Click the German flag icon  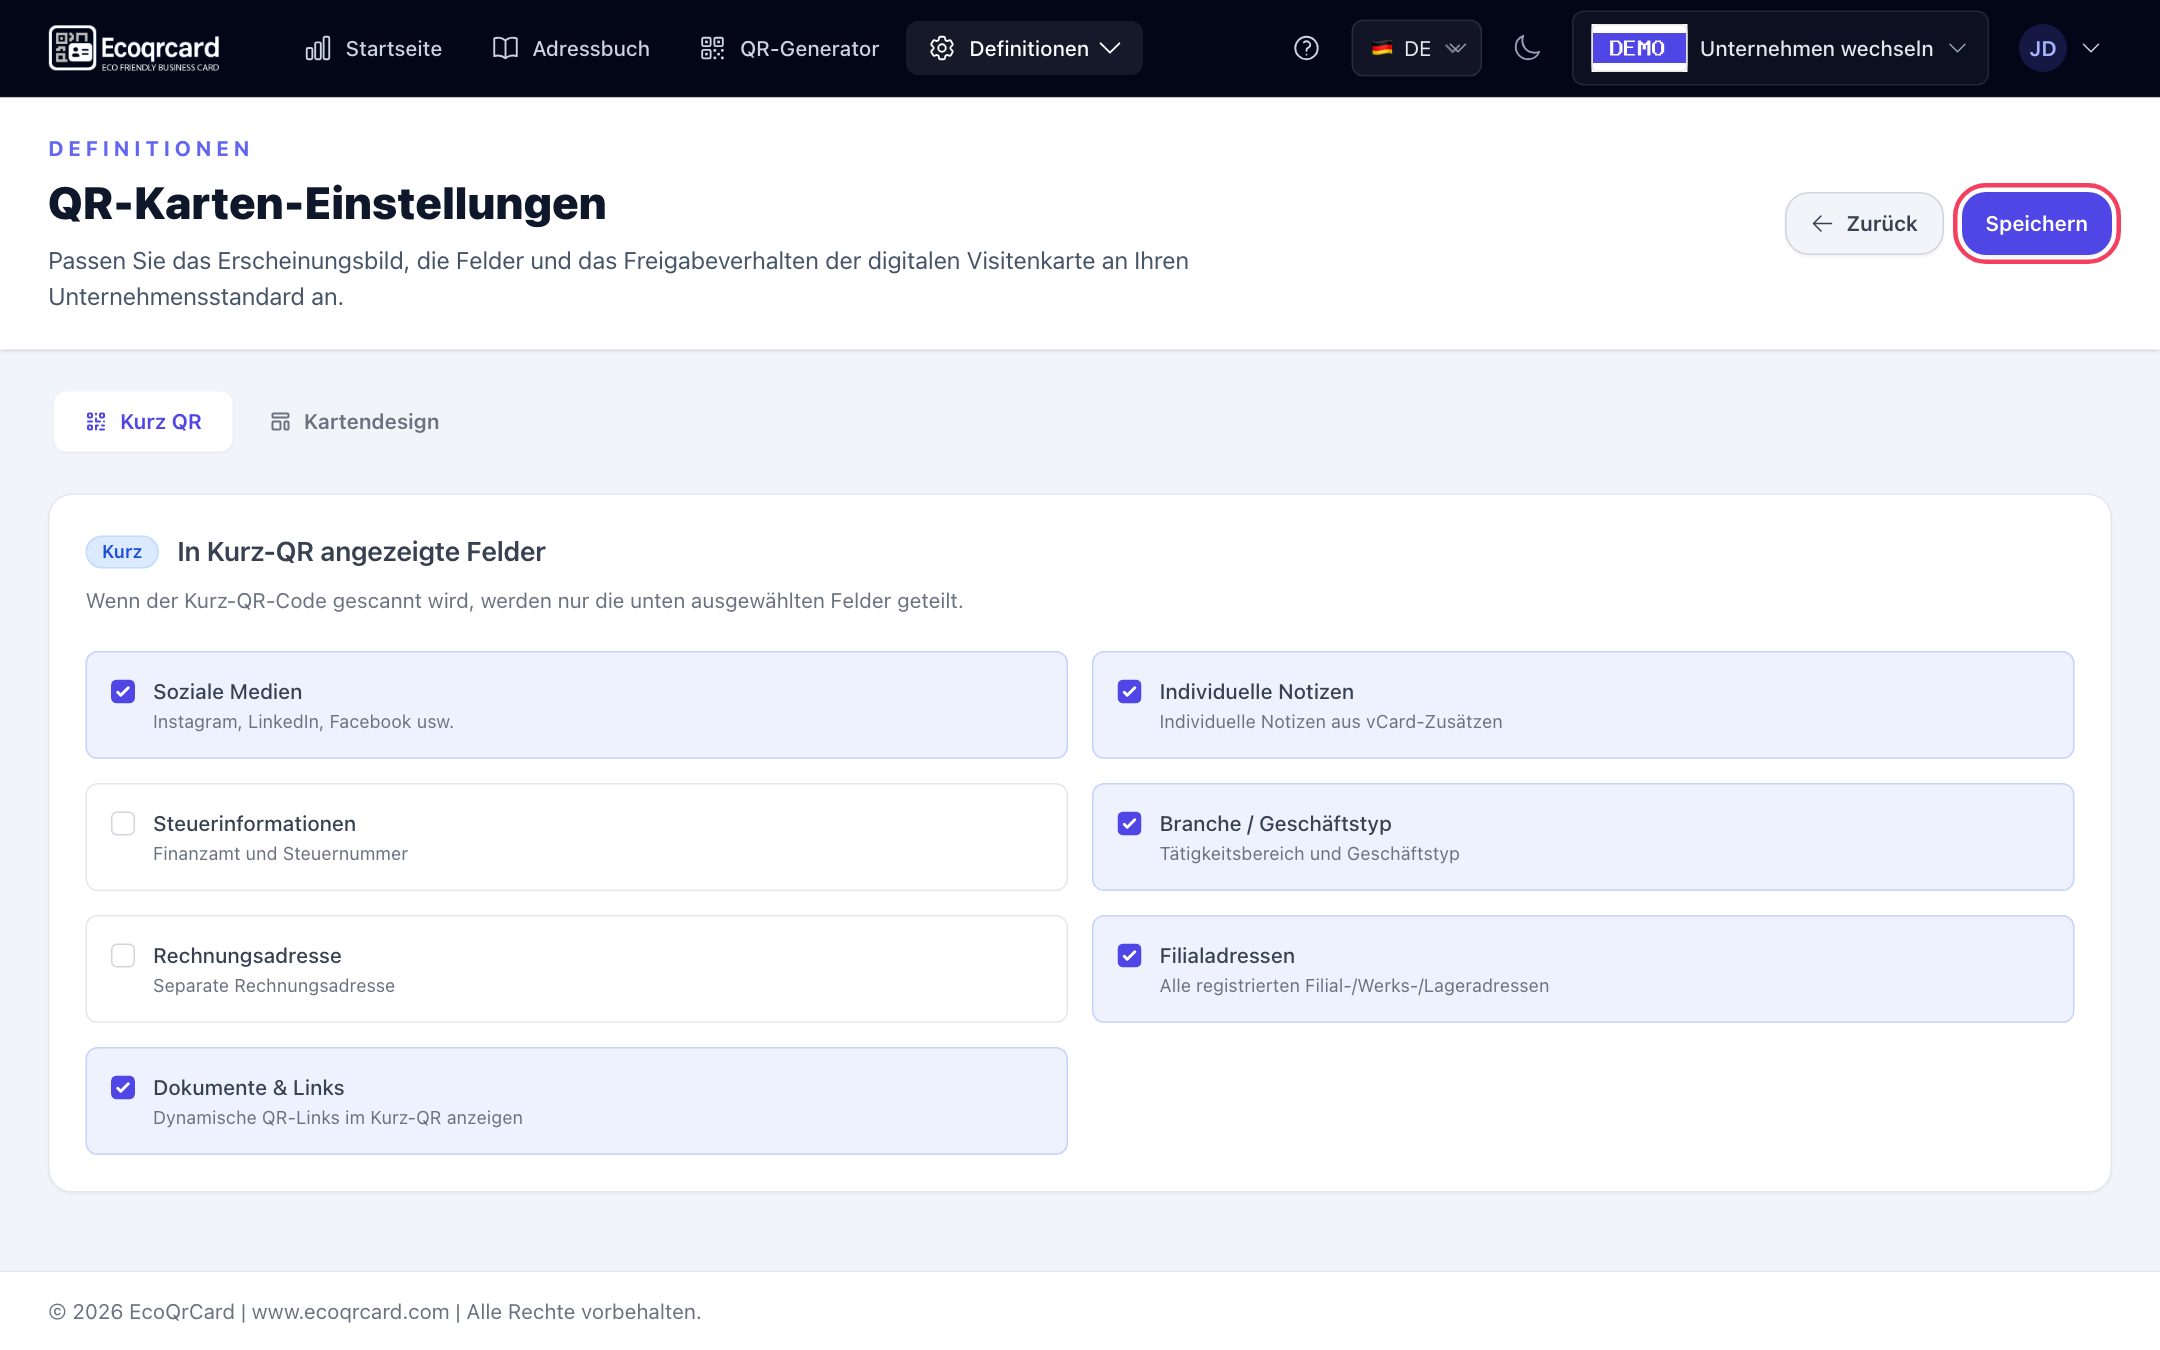click(x=1382, y=48)
